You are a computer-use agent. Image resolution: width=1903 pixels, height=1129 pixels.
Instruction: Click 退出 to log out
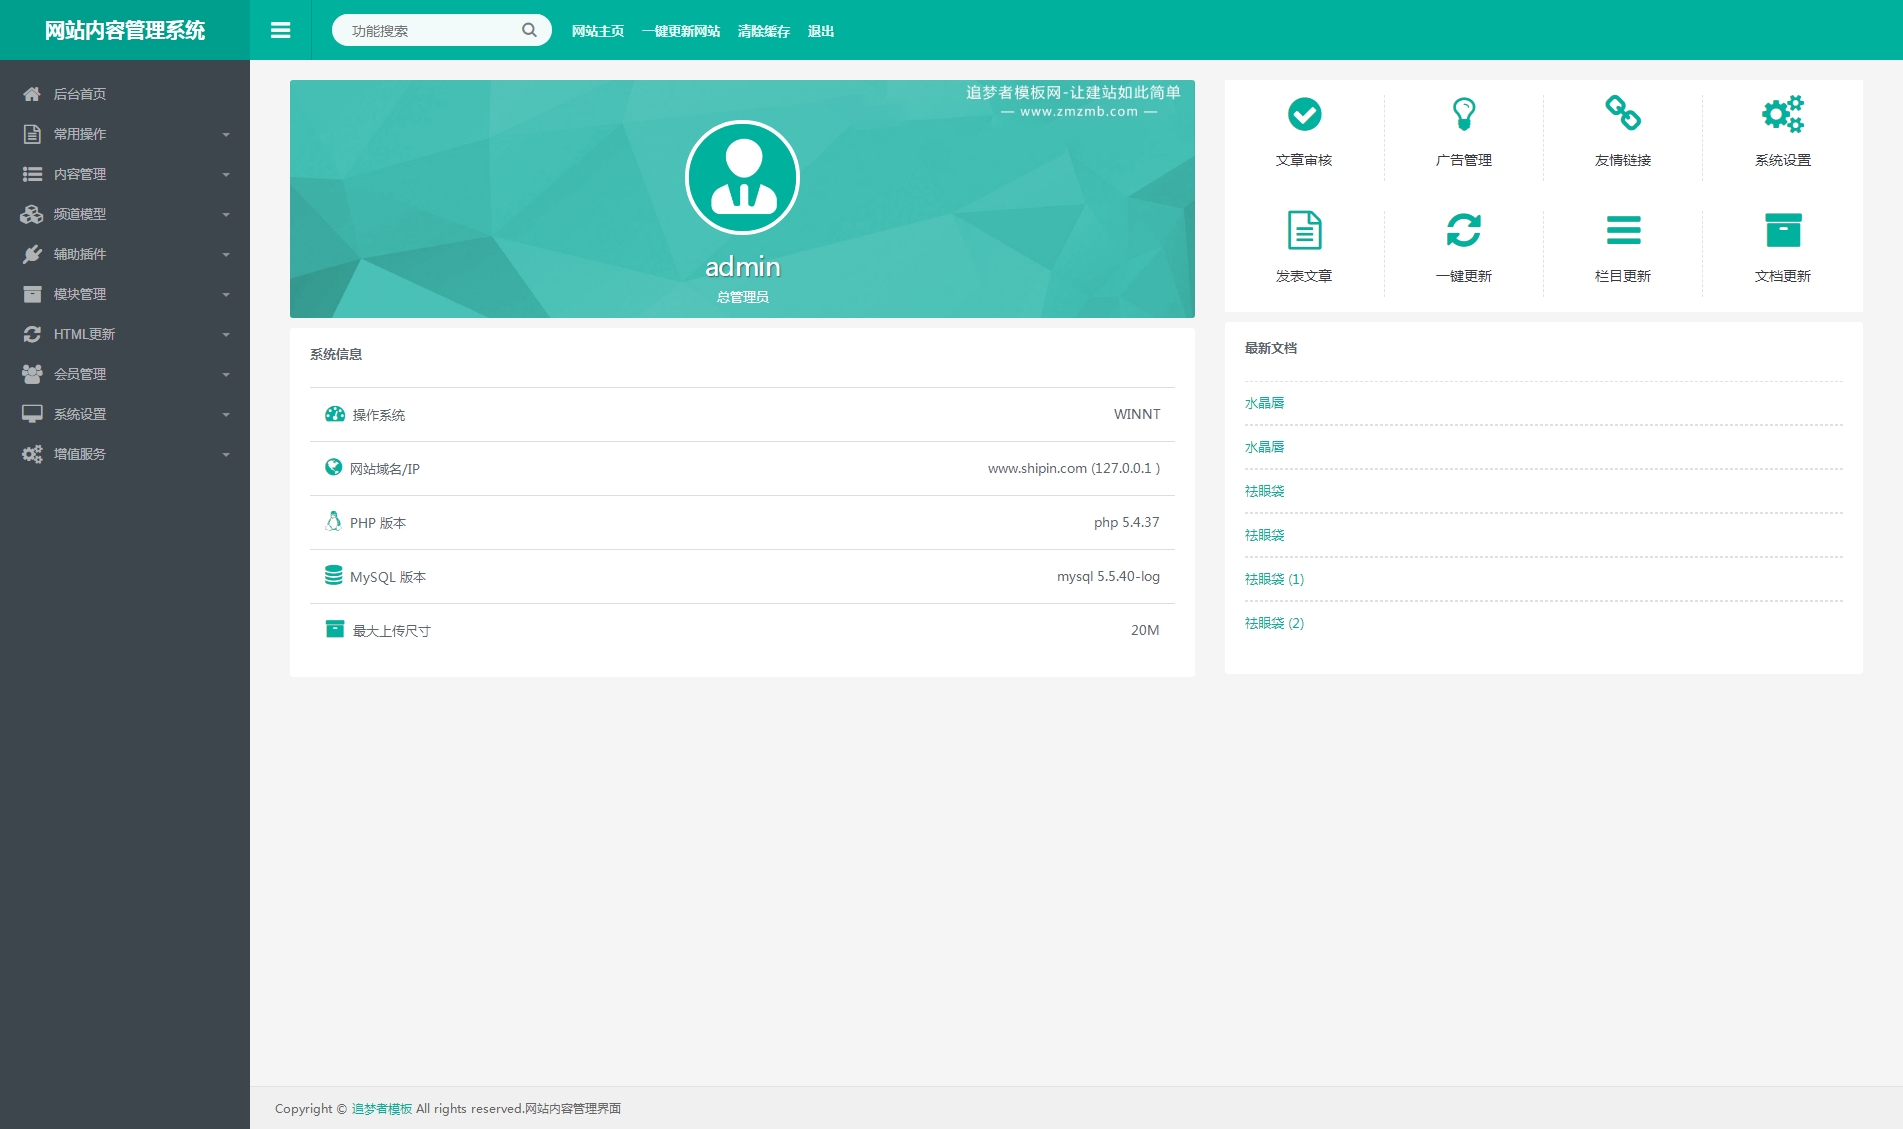click(820, 31)
